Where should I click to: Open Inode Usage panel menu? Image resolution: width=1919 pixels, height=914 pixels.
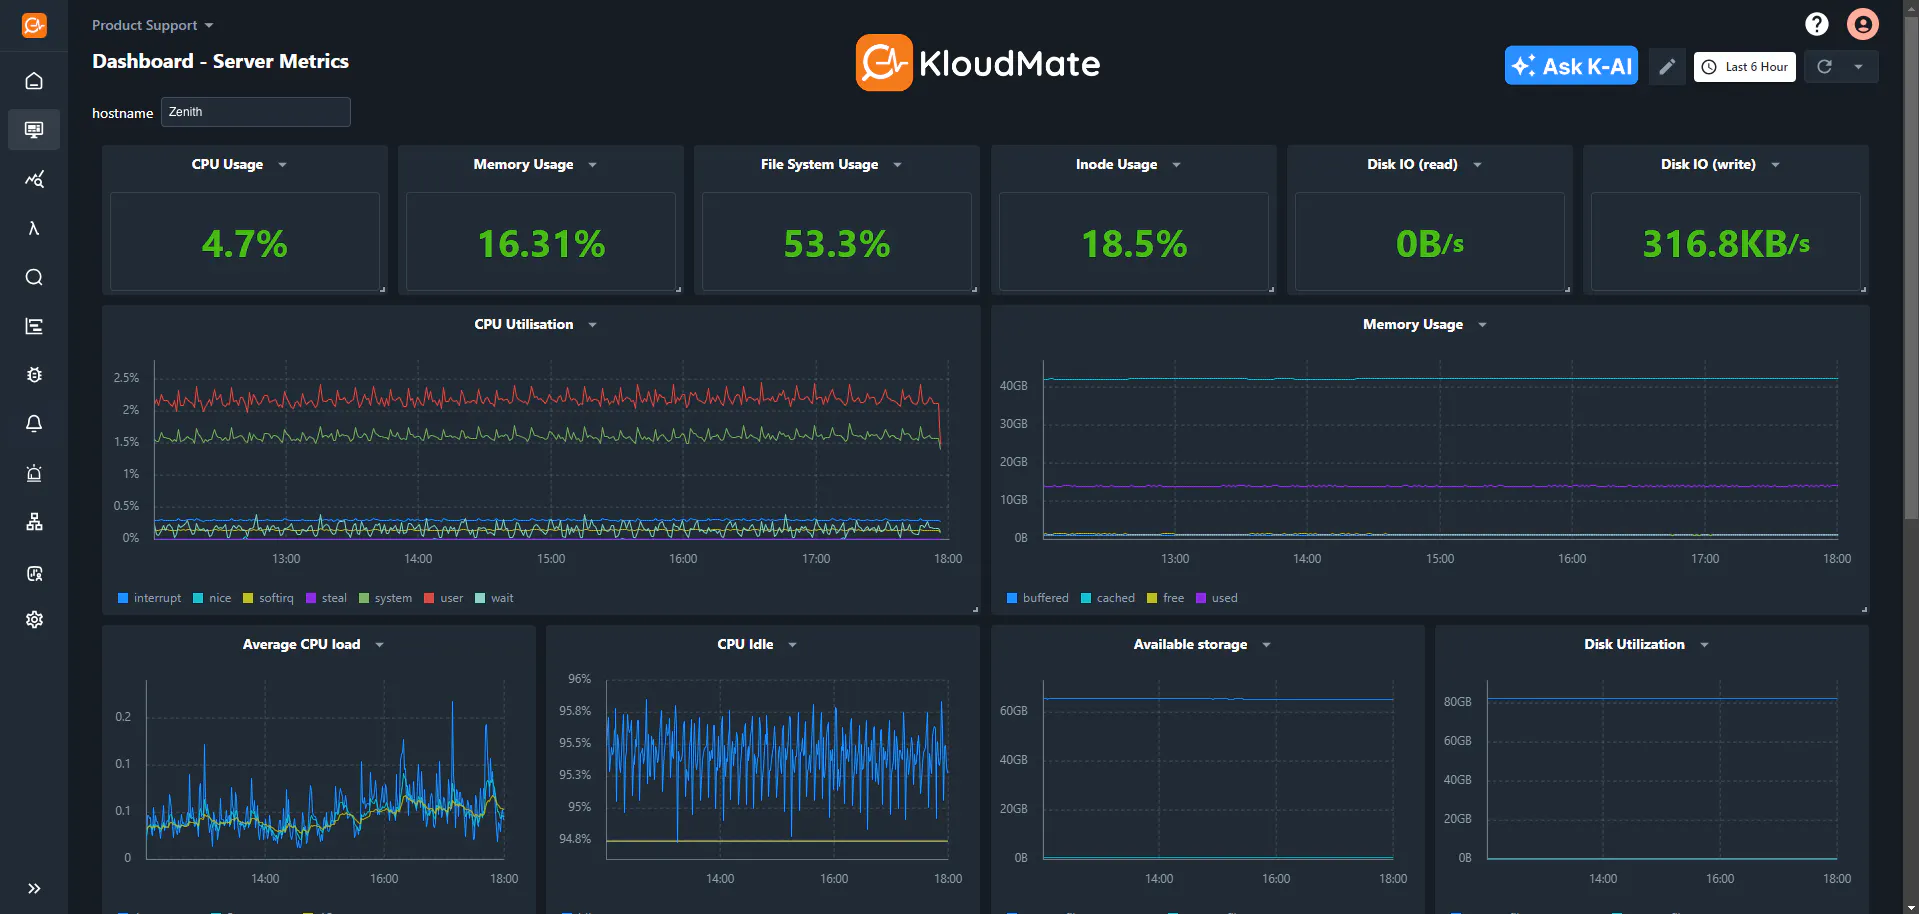click(1176, 165)
